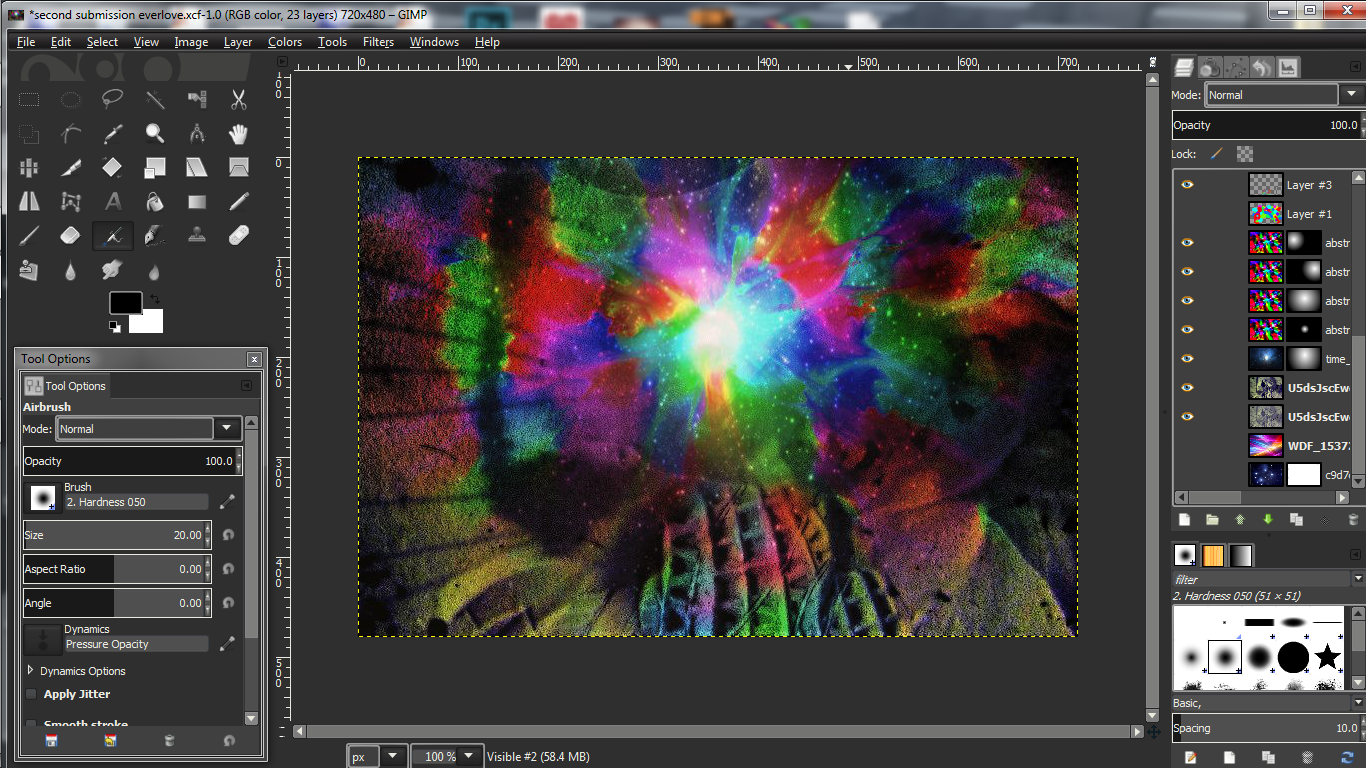Open the Filters menu
The width and height of the screenshot is (1366, 768).
[x=378, y=42]
